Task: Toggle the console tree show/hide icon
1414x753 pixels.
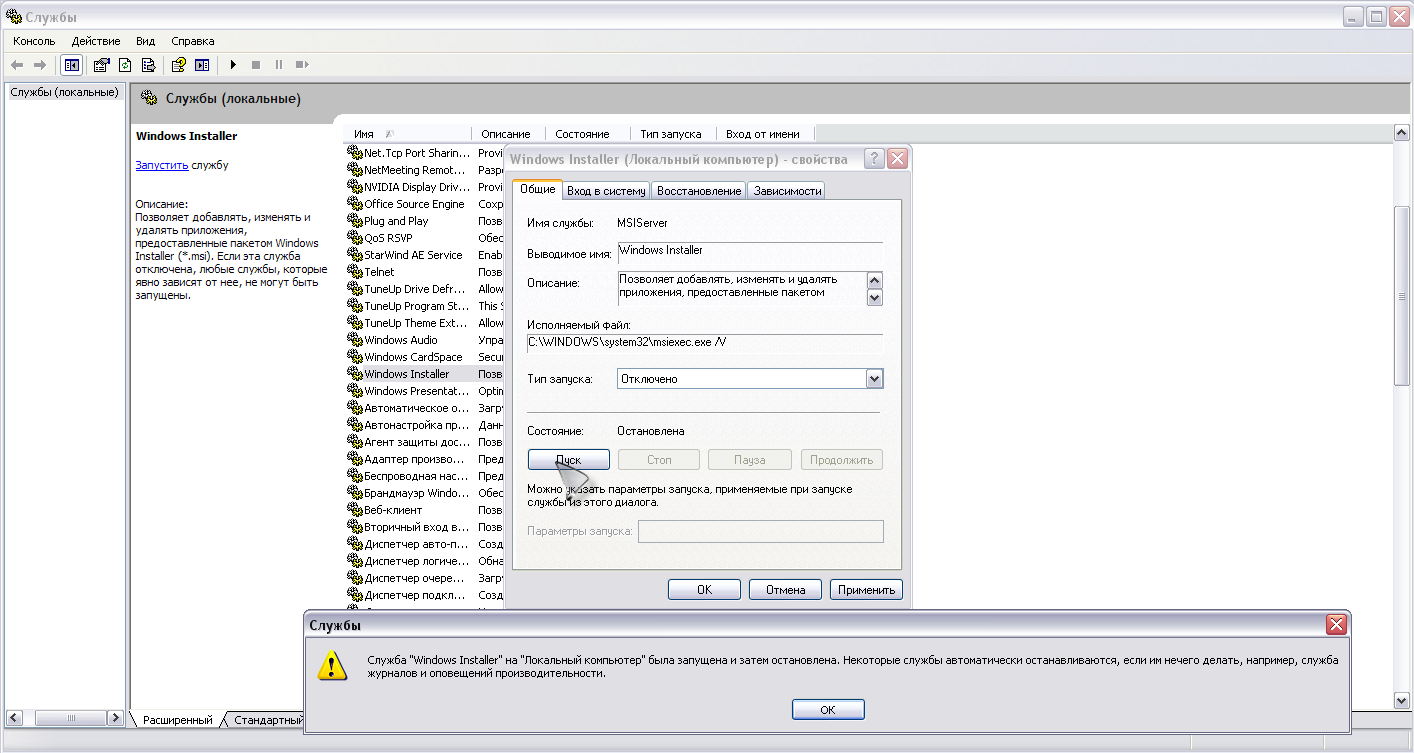Action: click(72, 65)
